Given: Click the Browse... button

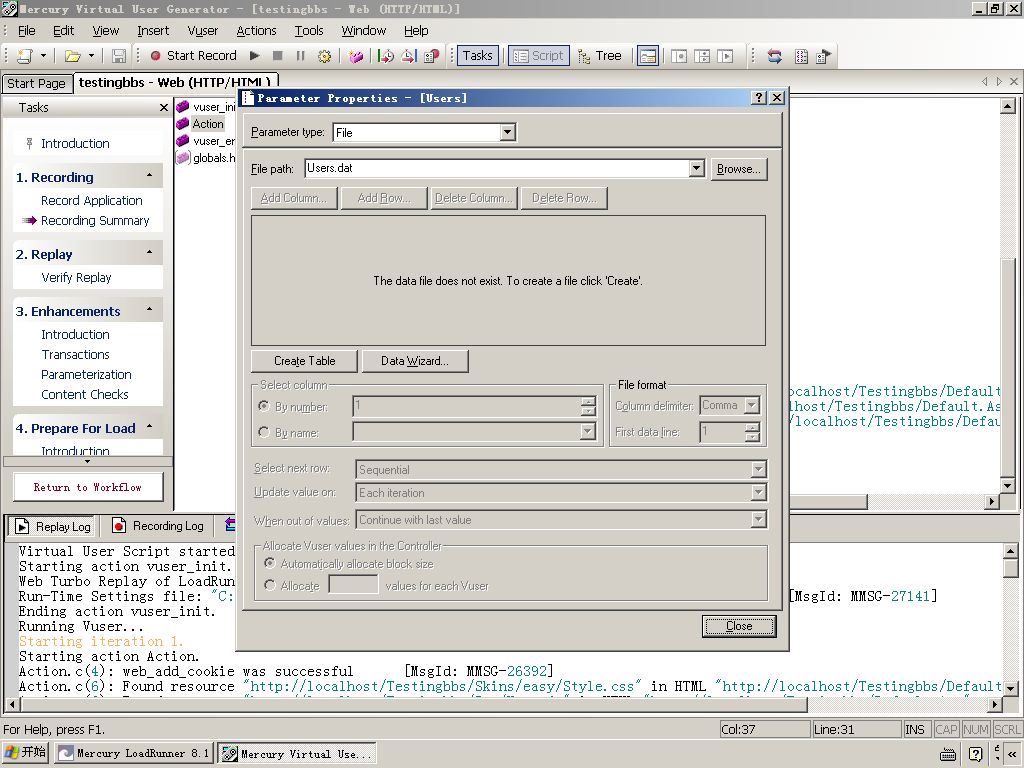Looking at the screenshot, I should point(739,169).
